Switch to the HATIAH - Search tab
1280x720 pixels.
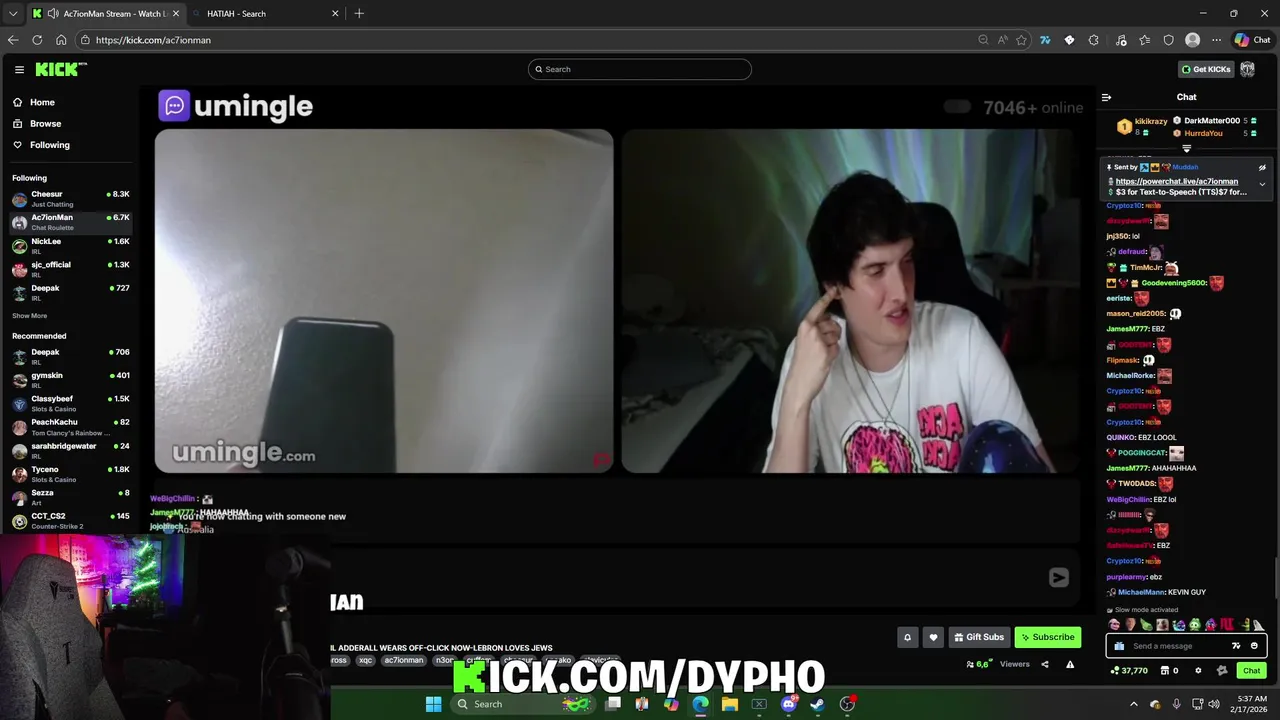coord(264,14)
